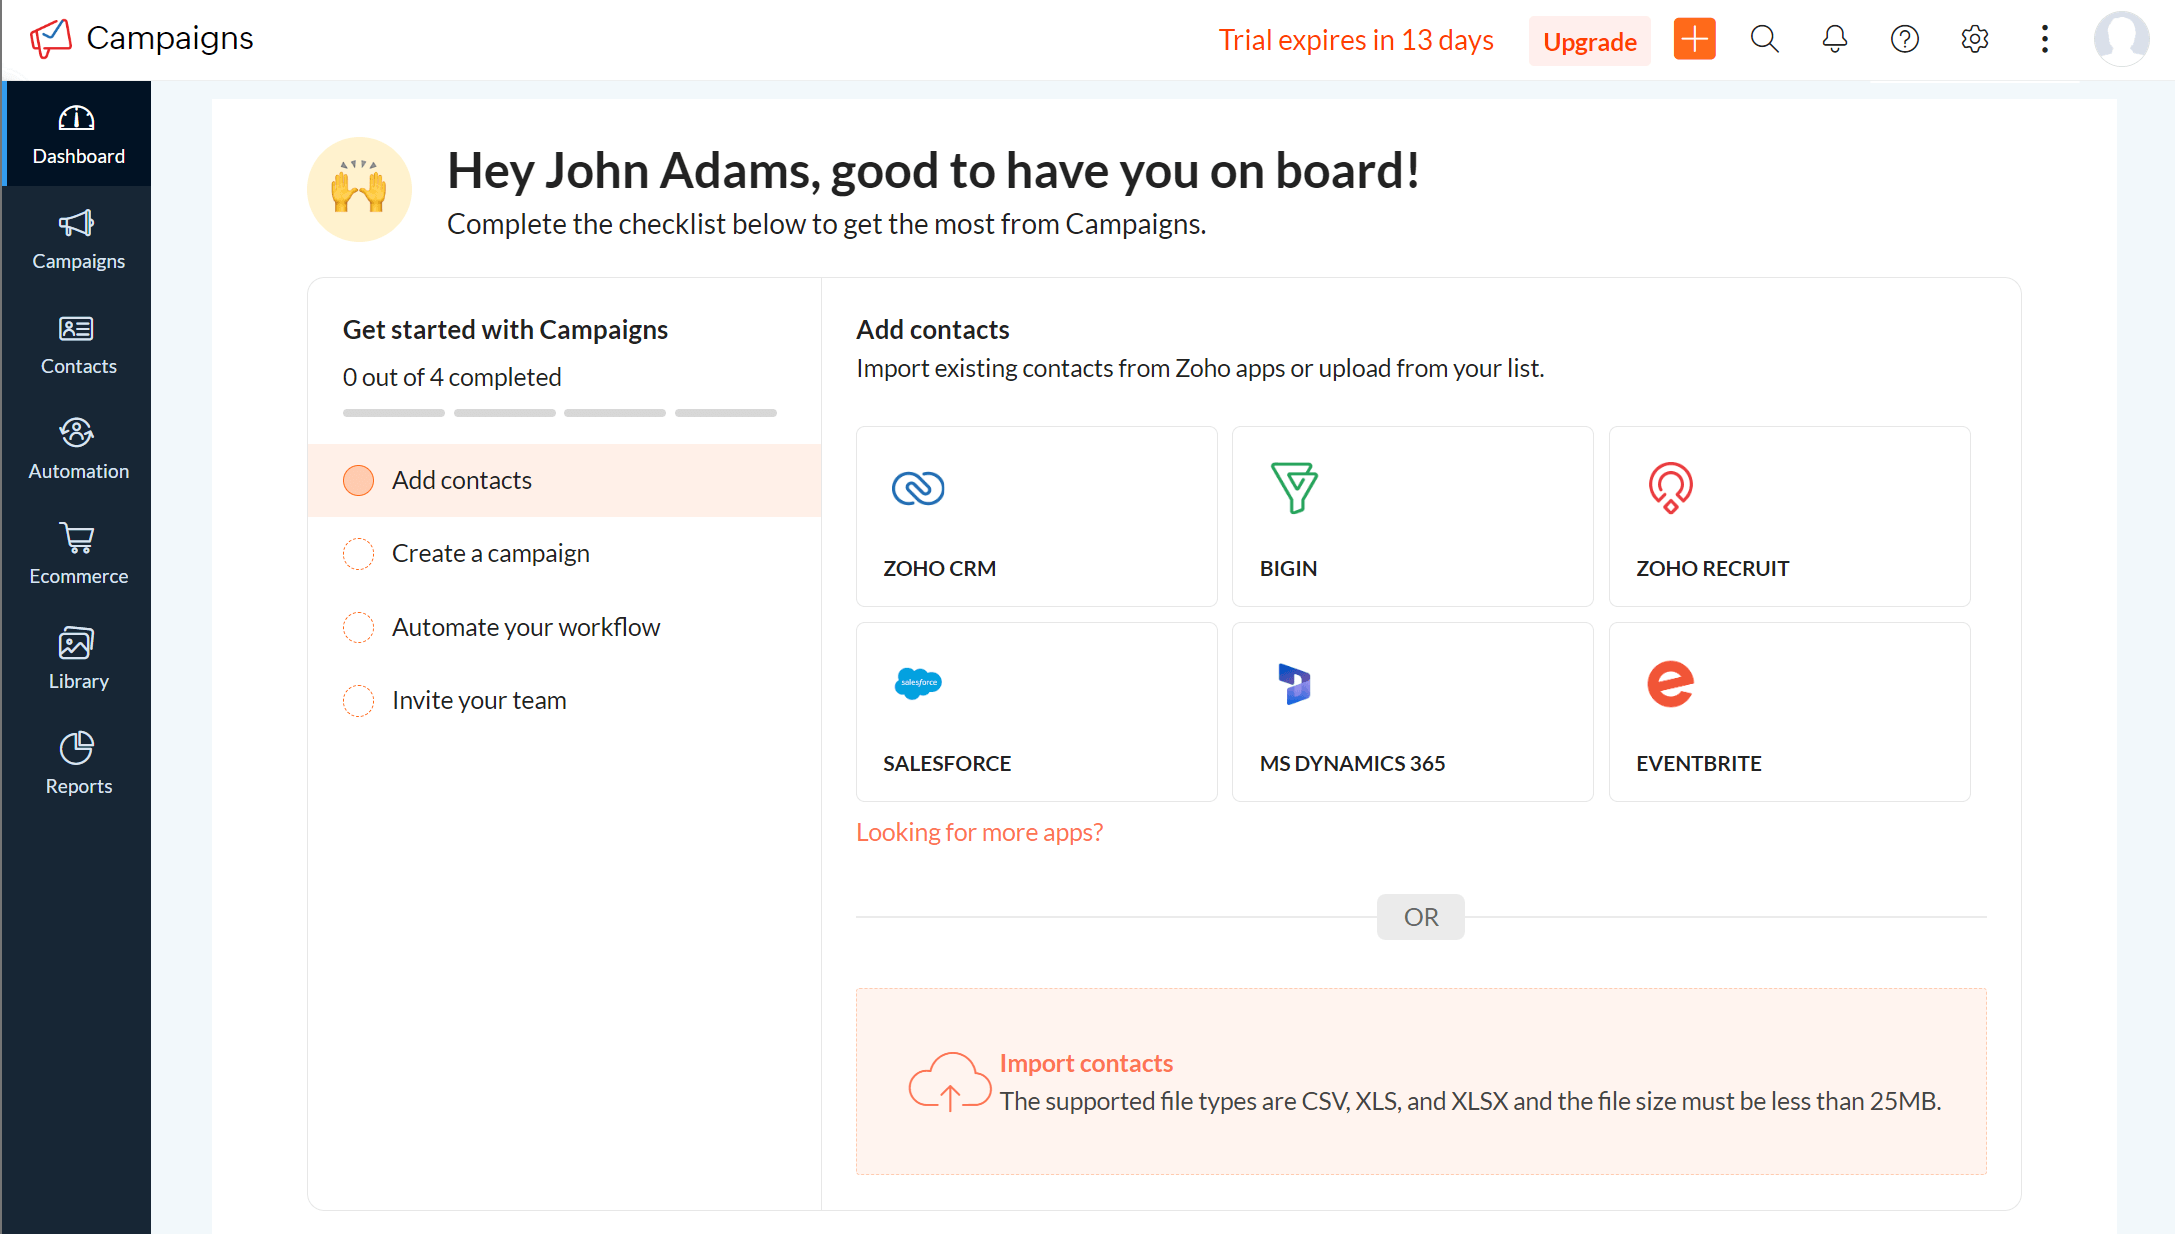
Task: Click Looking for more apps link
Action: (980, 832)
